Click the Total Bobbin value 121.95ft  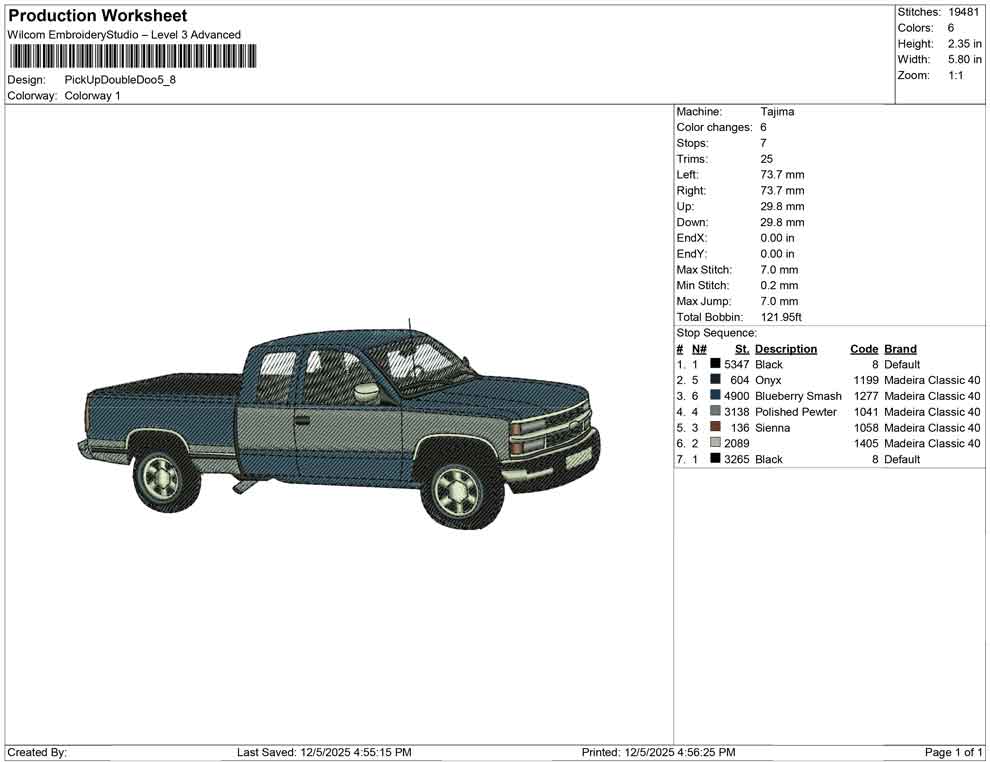[x=781, y=317]
